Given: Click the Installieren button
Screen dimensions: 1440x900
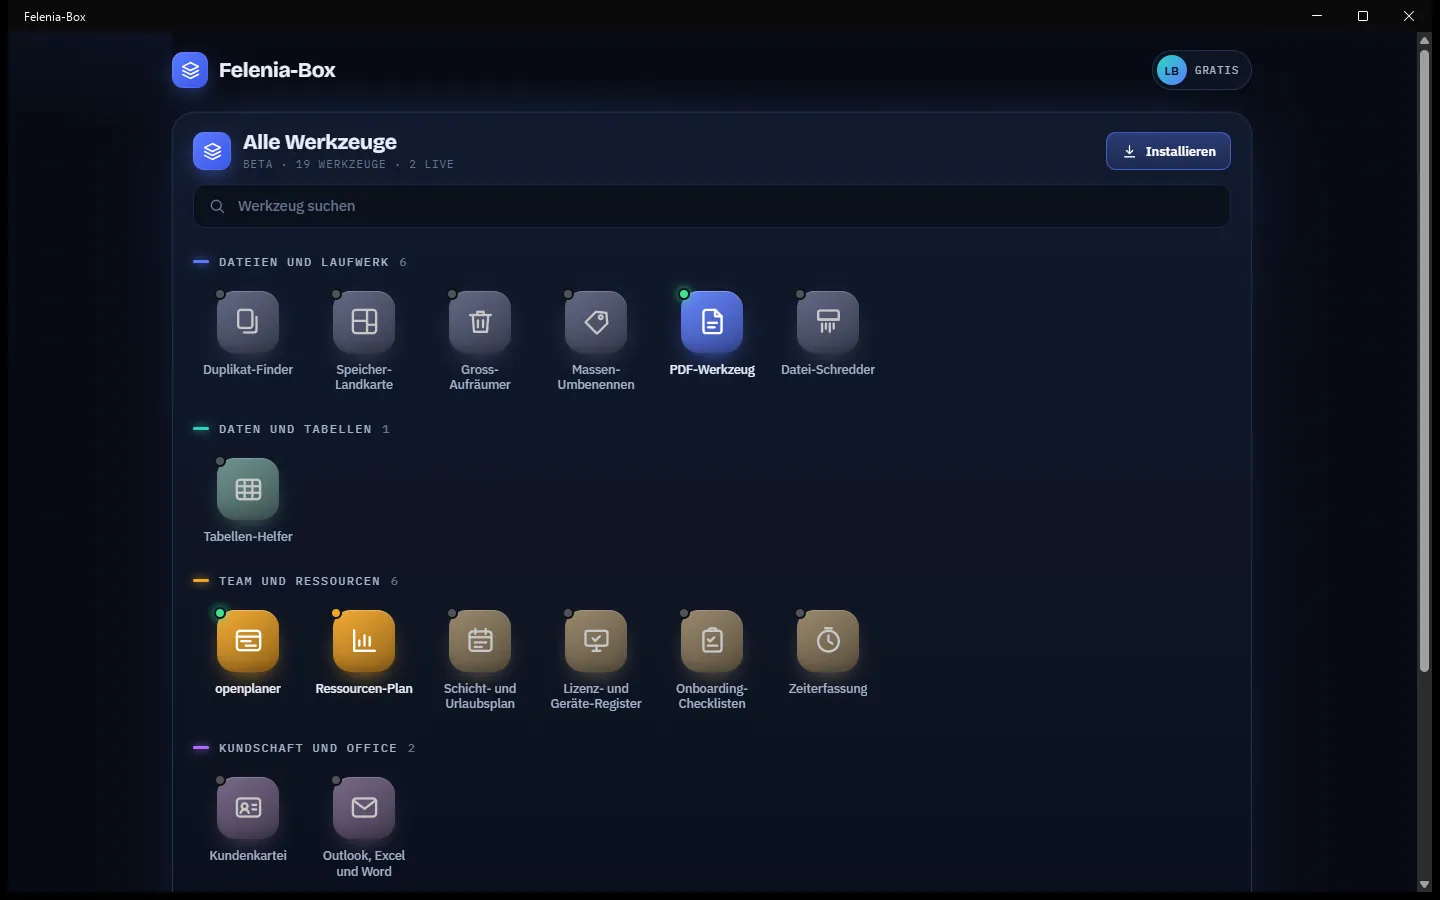Looking at the screenshot, I should click(x=1168, y=151).
